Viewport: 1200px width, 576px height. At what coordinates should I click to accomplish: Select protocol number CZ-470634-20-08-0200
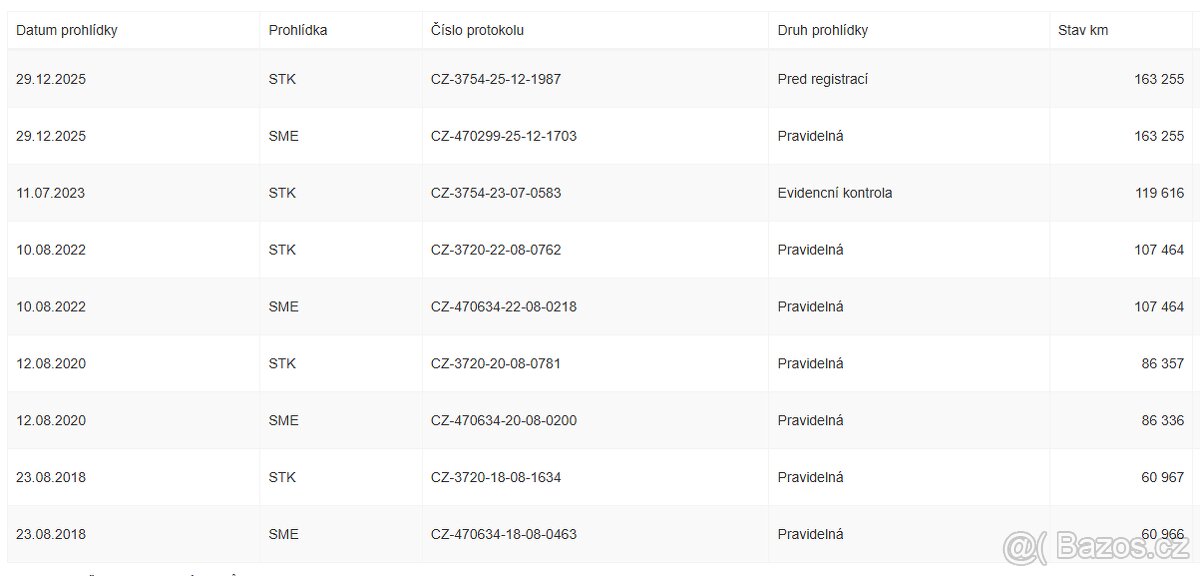coord(504,421)
